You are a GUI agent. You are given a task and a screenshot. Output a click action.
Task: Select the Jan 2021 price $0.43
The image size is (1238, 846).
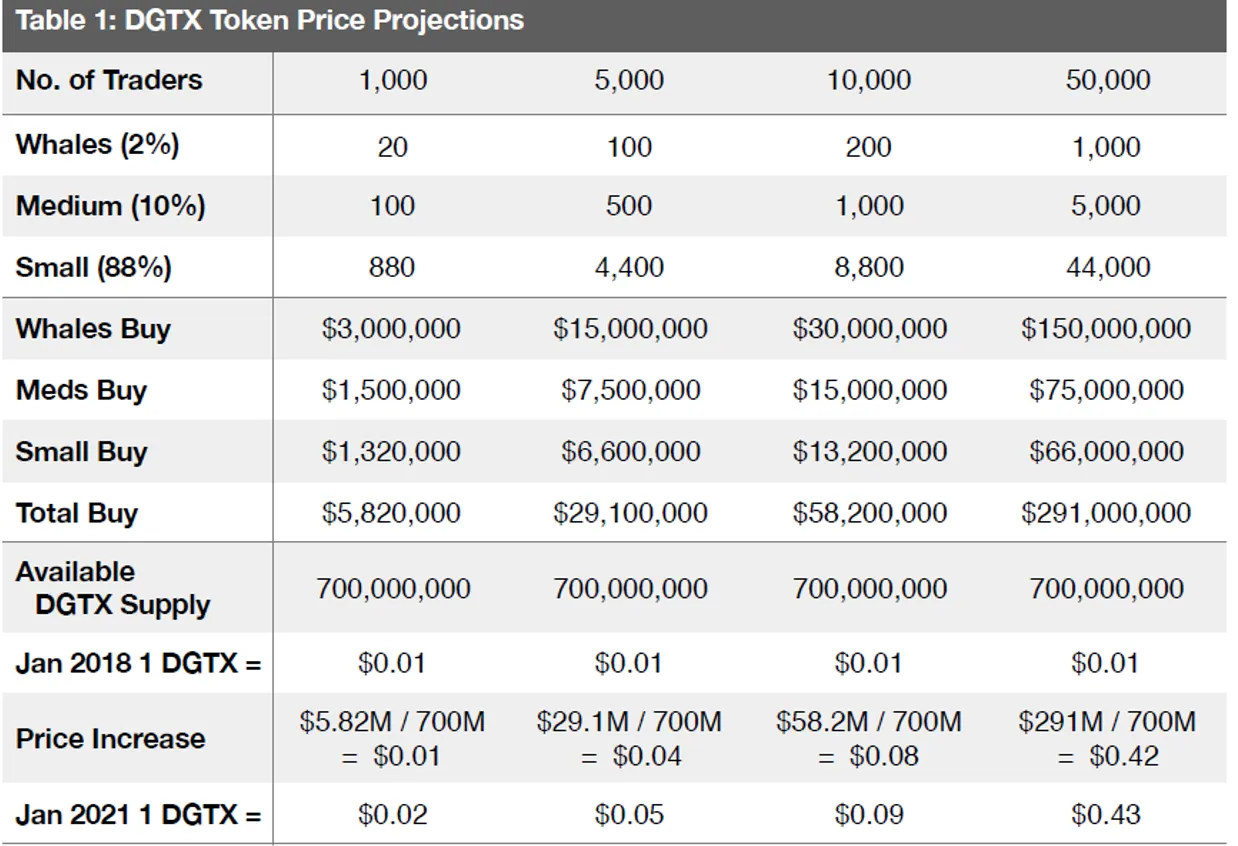(1105, 816)
